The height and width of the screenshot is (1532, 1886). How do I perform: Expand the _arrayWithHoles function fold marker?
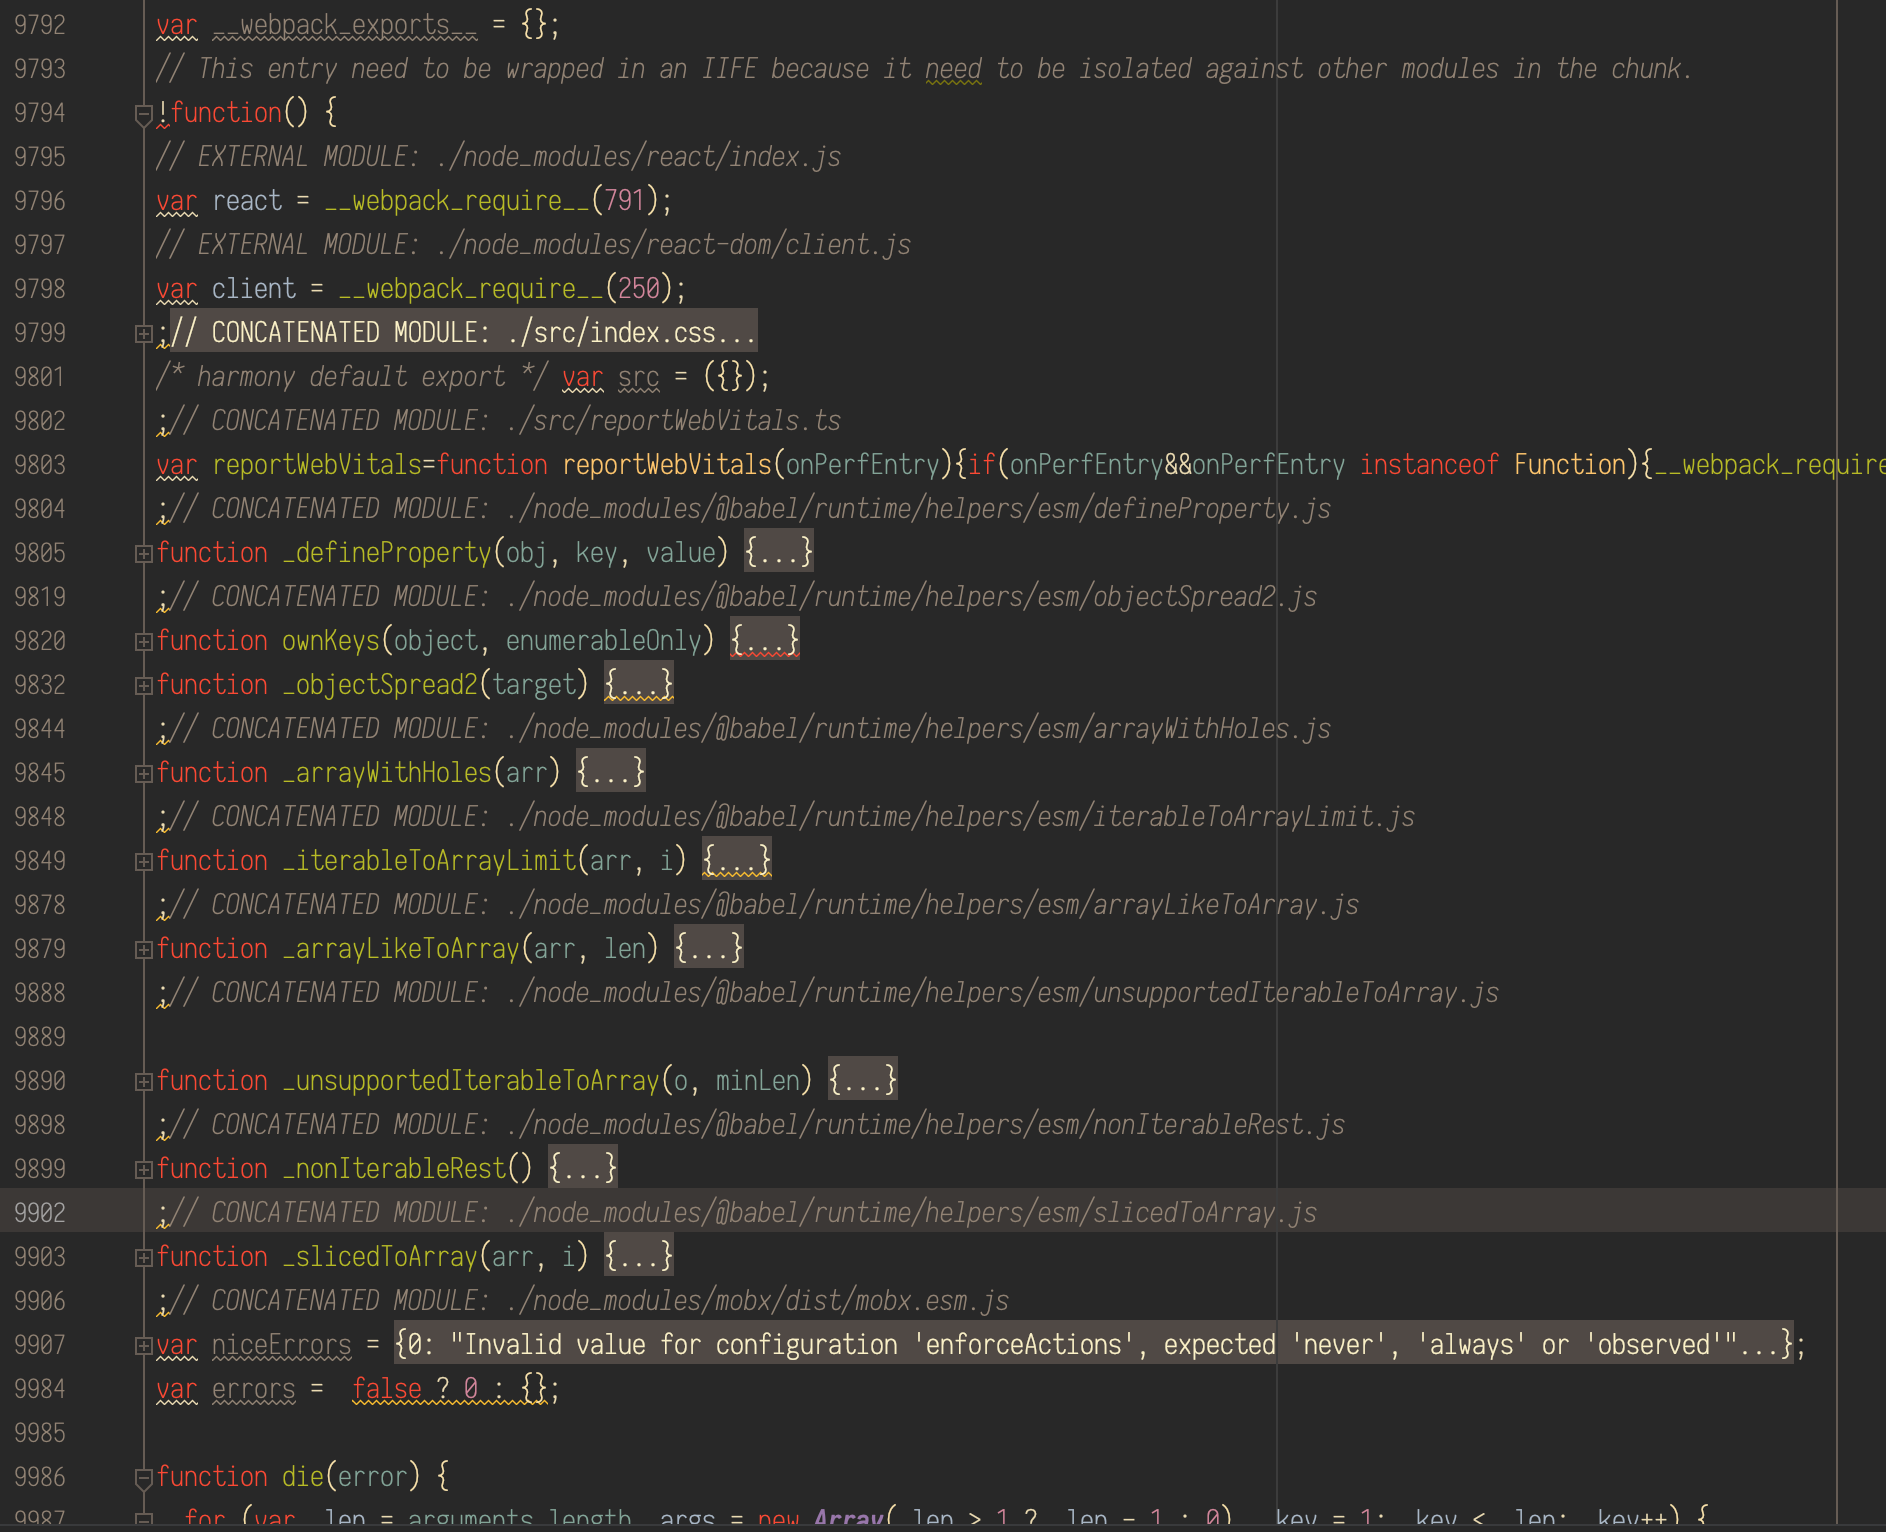143,774
